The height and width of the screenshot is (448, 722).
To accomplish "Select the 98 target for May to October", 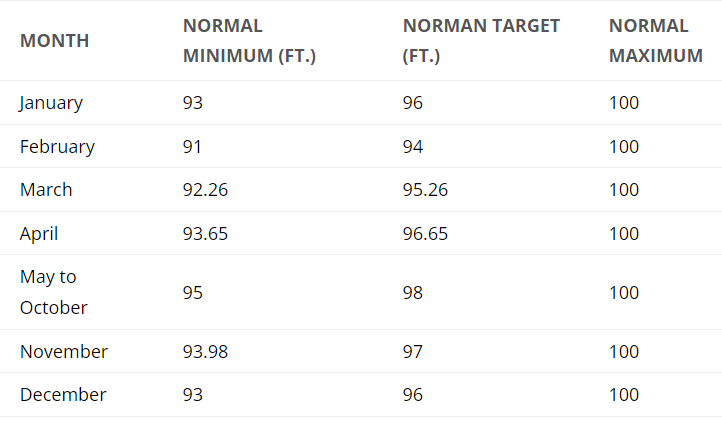I will point(413,293).
